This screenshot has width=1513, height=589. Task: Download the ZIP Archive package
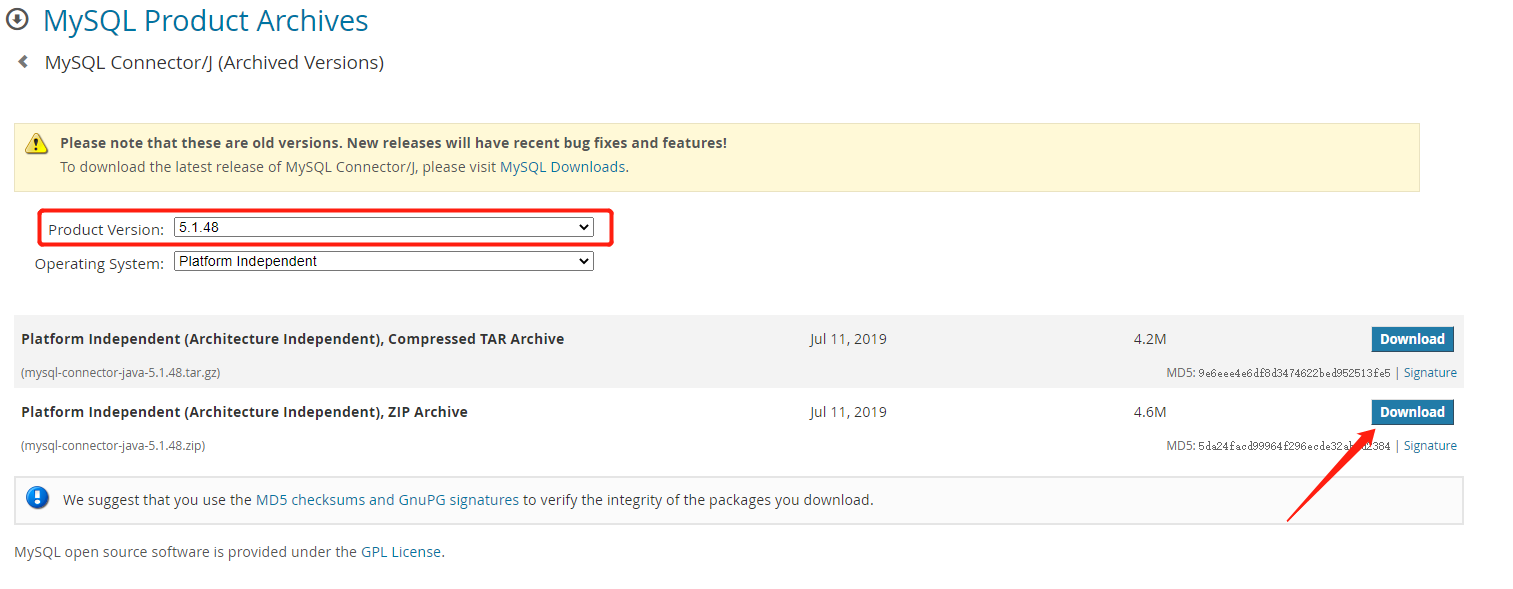click(x=1411, y=412)
